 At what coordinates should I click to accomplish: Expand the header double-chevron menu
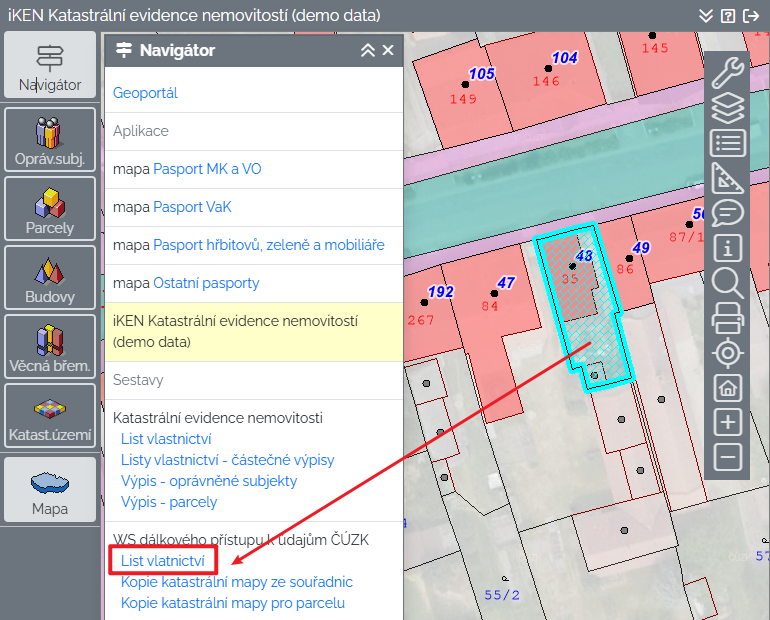tap(706, 16)
